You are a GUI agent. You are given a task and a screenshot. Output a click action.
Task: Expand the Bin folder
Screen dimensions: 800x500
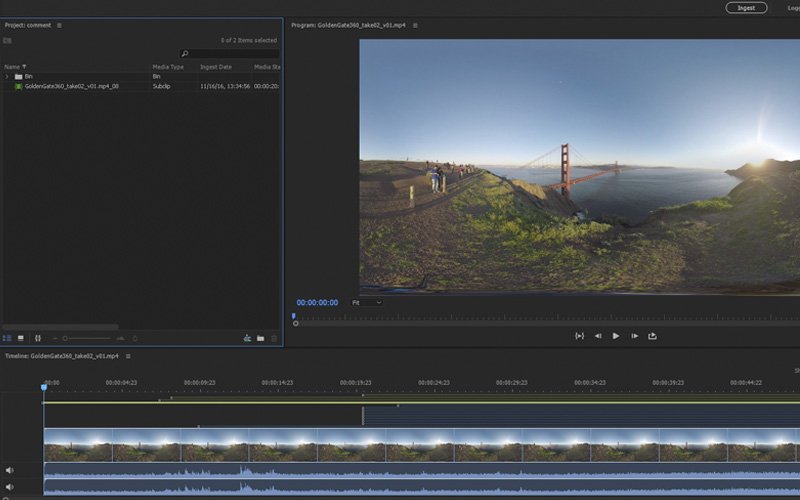tap(7, 76)
